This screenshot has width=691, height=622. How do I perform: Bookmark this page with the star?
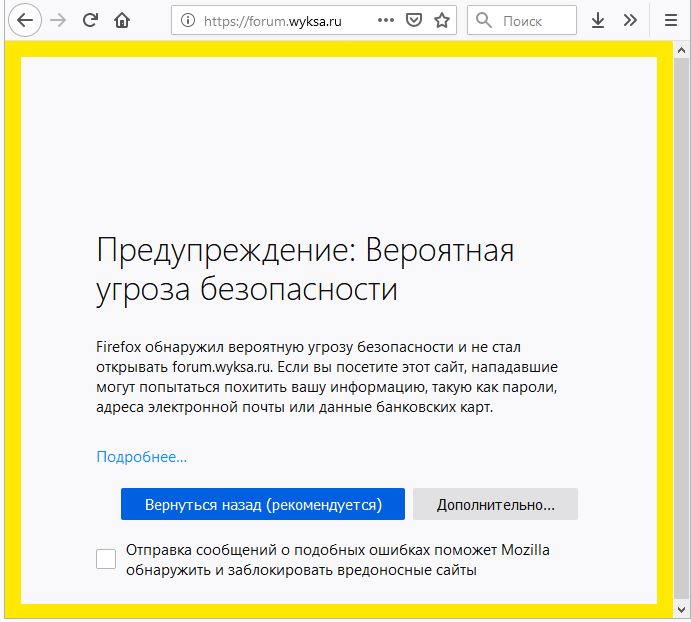(442, 20)
